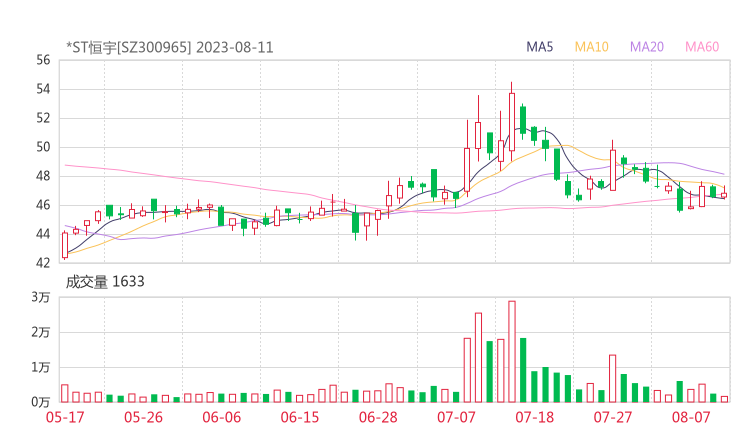
Task: Click the 06-28 date axis label
Action: [378, 417]
